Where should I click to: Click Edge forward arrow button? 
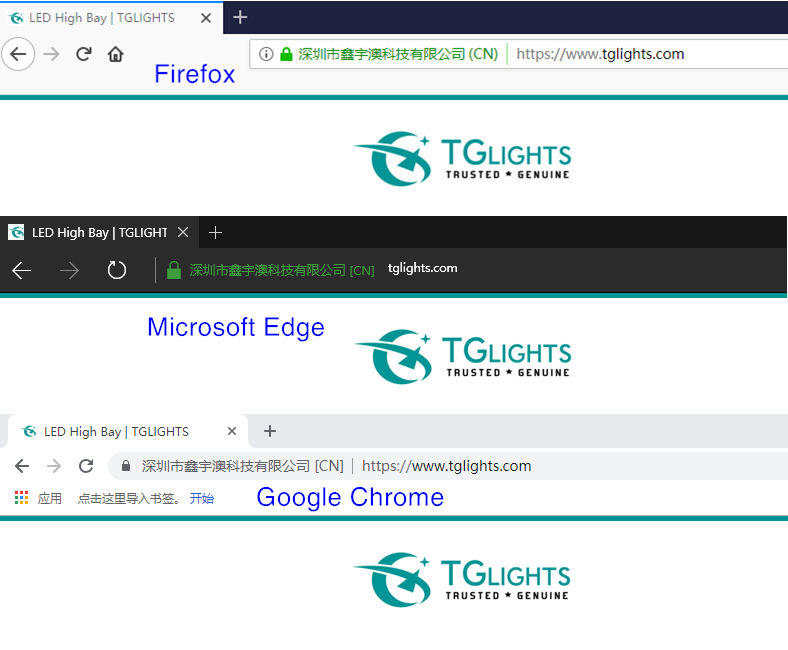69,270
